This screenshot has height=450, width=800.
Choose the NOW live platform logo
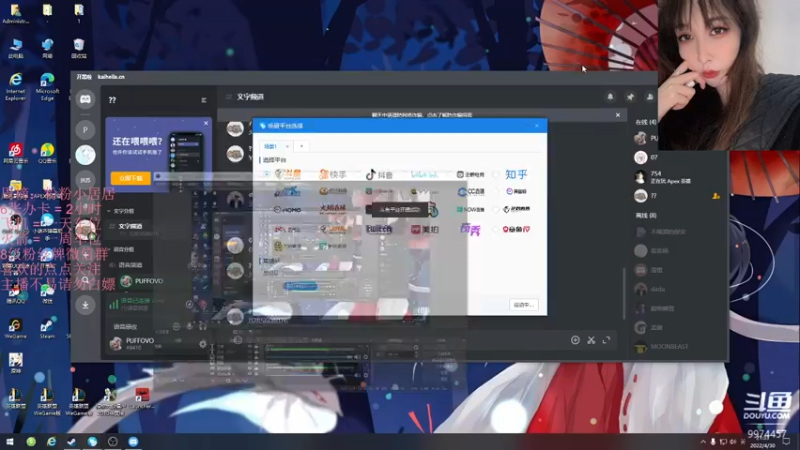coord(470,209)
